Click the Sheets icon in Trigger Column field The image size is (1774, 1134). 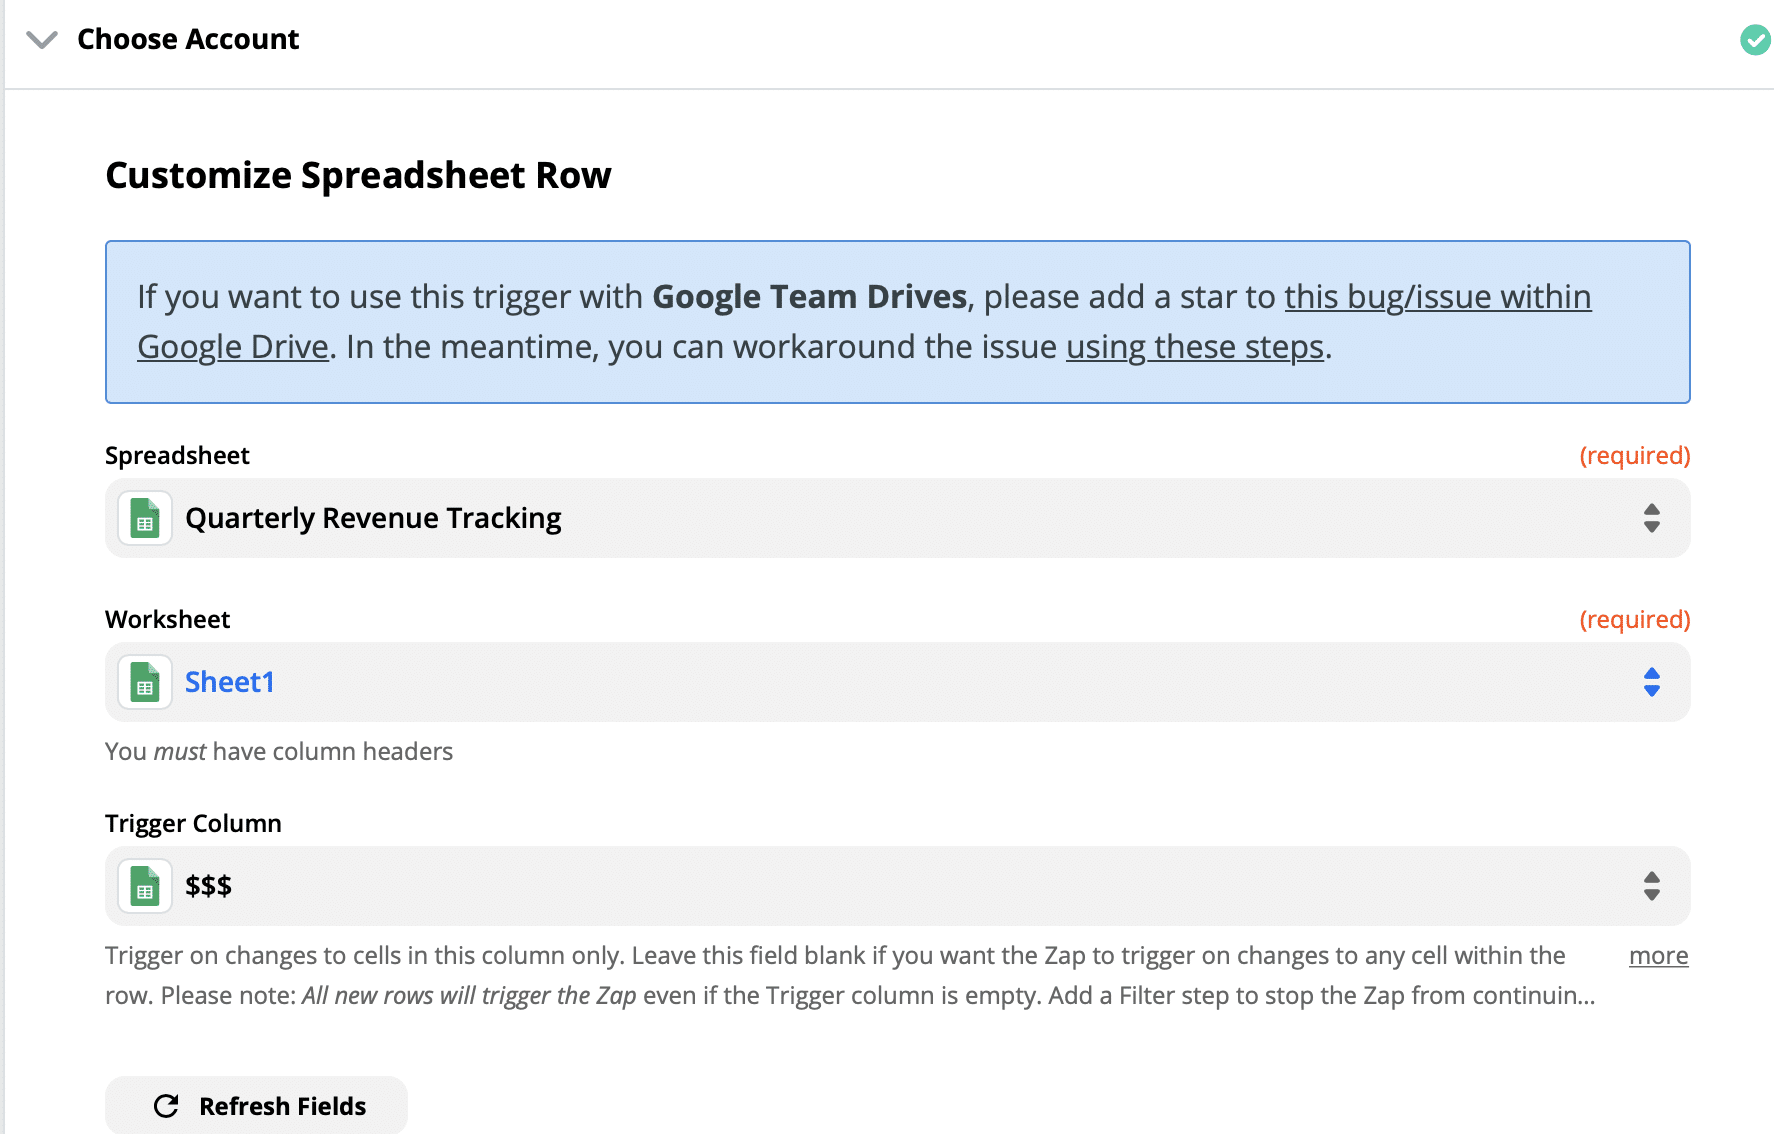click(x=145, y=886)
